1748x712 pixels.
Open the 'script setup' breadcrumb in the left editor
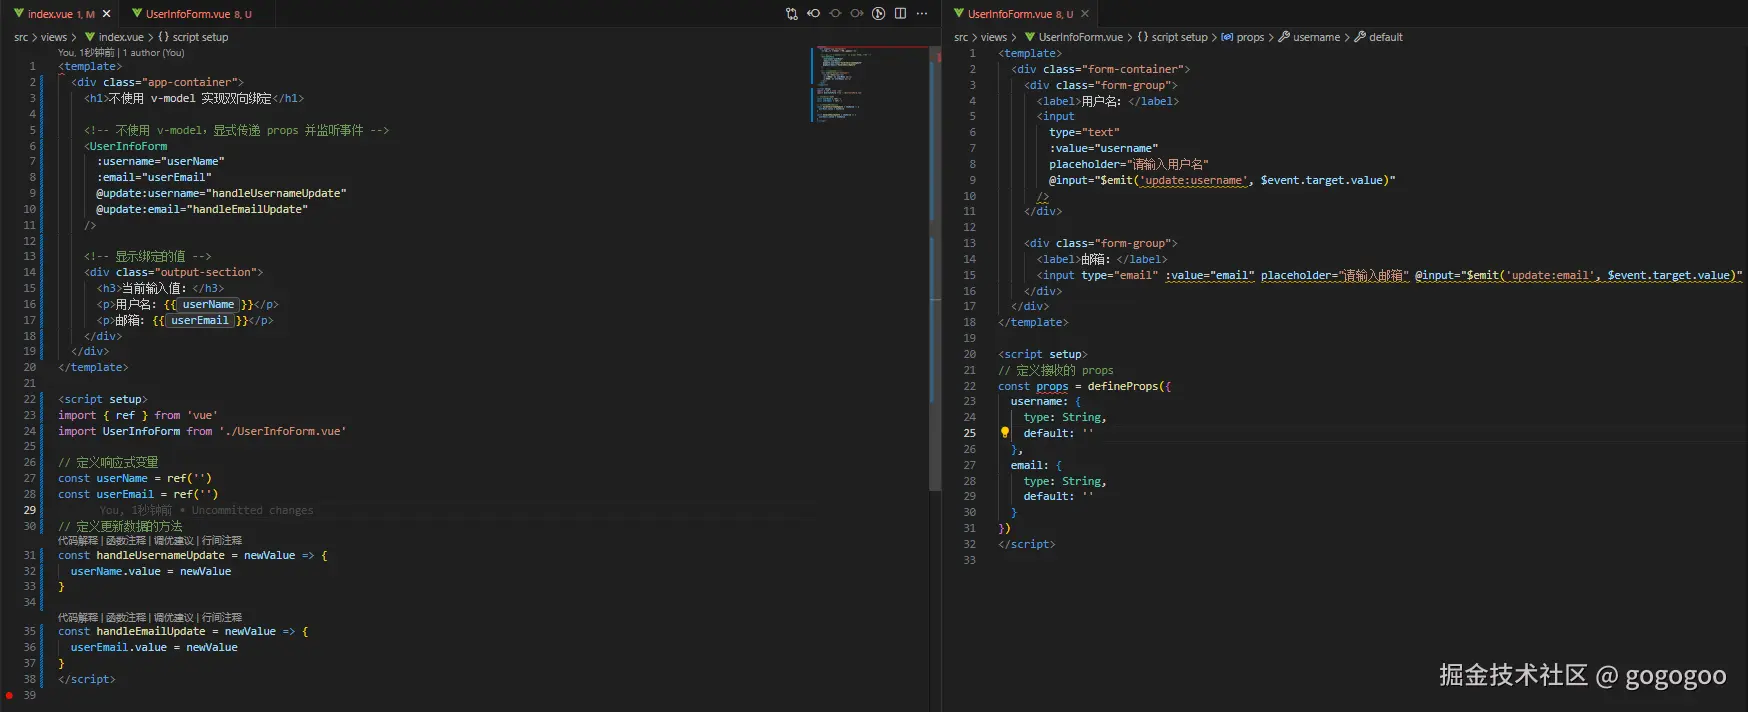[200, 37]
